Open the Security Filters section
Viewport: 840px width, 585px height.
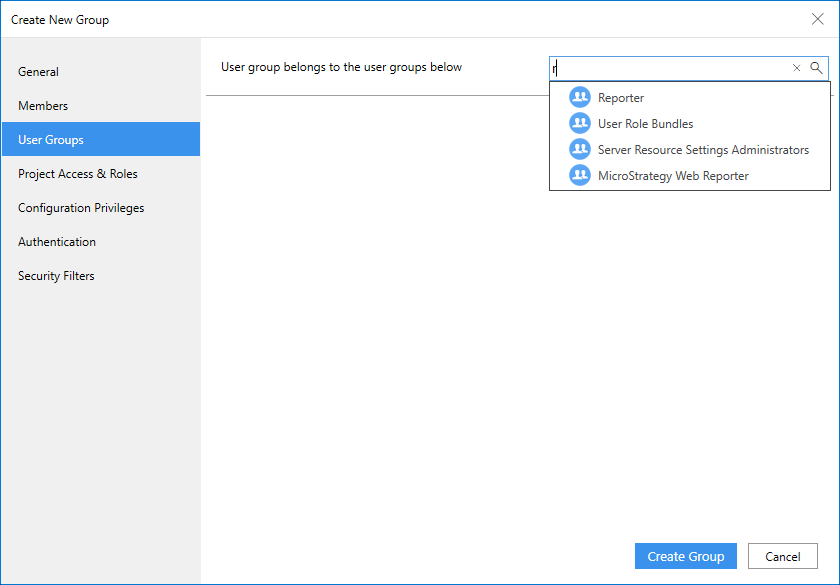tap(56, 276)
